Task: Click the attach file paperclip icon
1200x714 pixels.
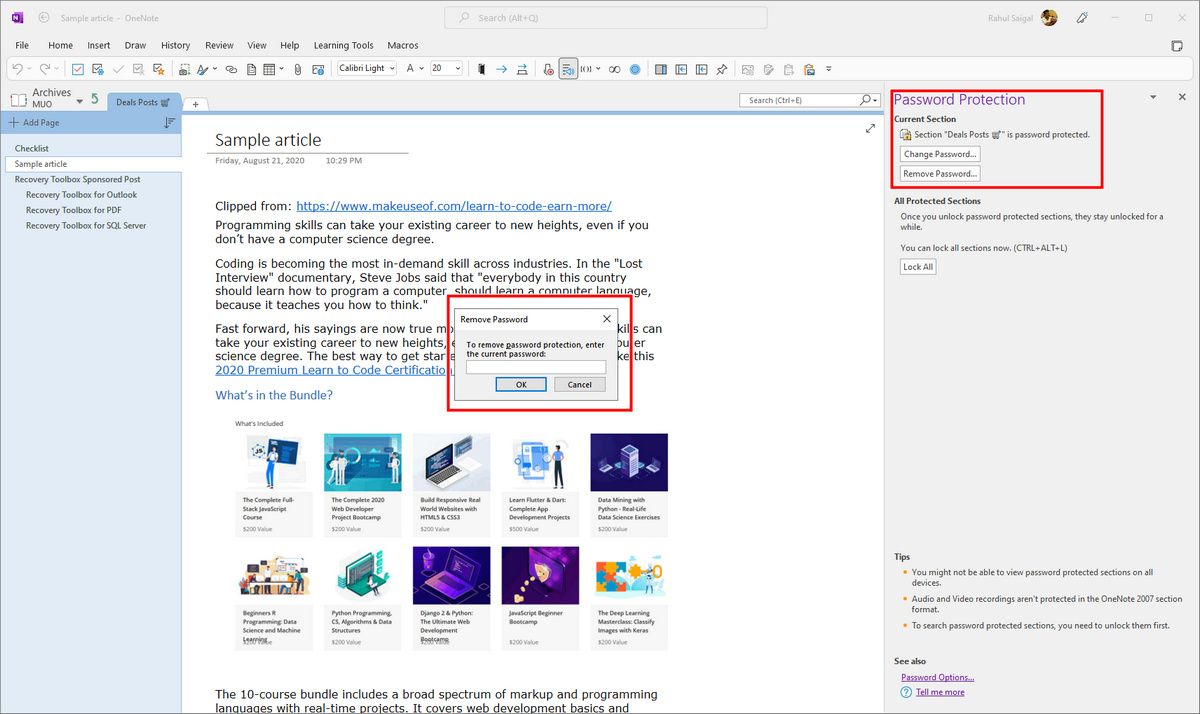Action: click(297, 69)
